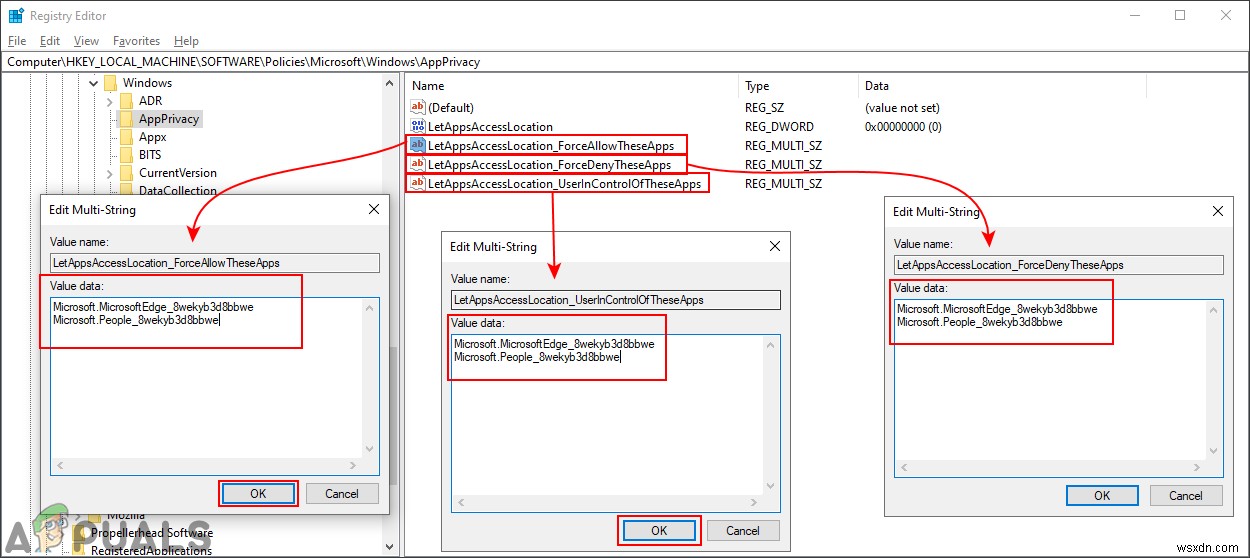Click OK in the ForceDenyTheseApps dialog
The width and height of the screenshot is (1250, 558).
tap(1102, 495)
